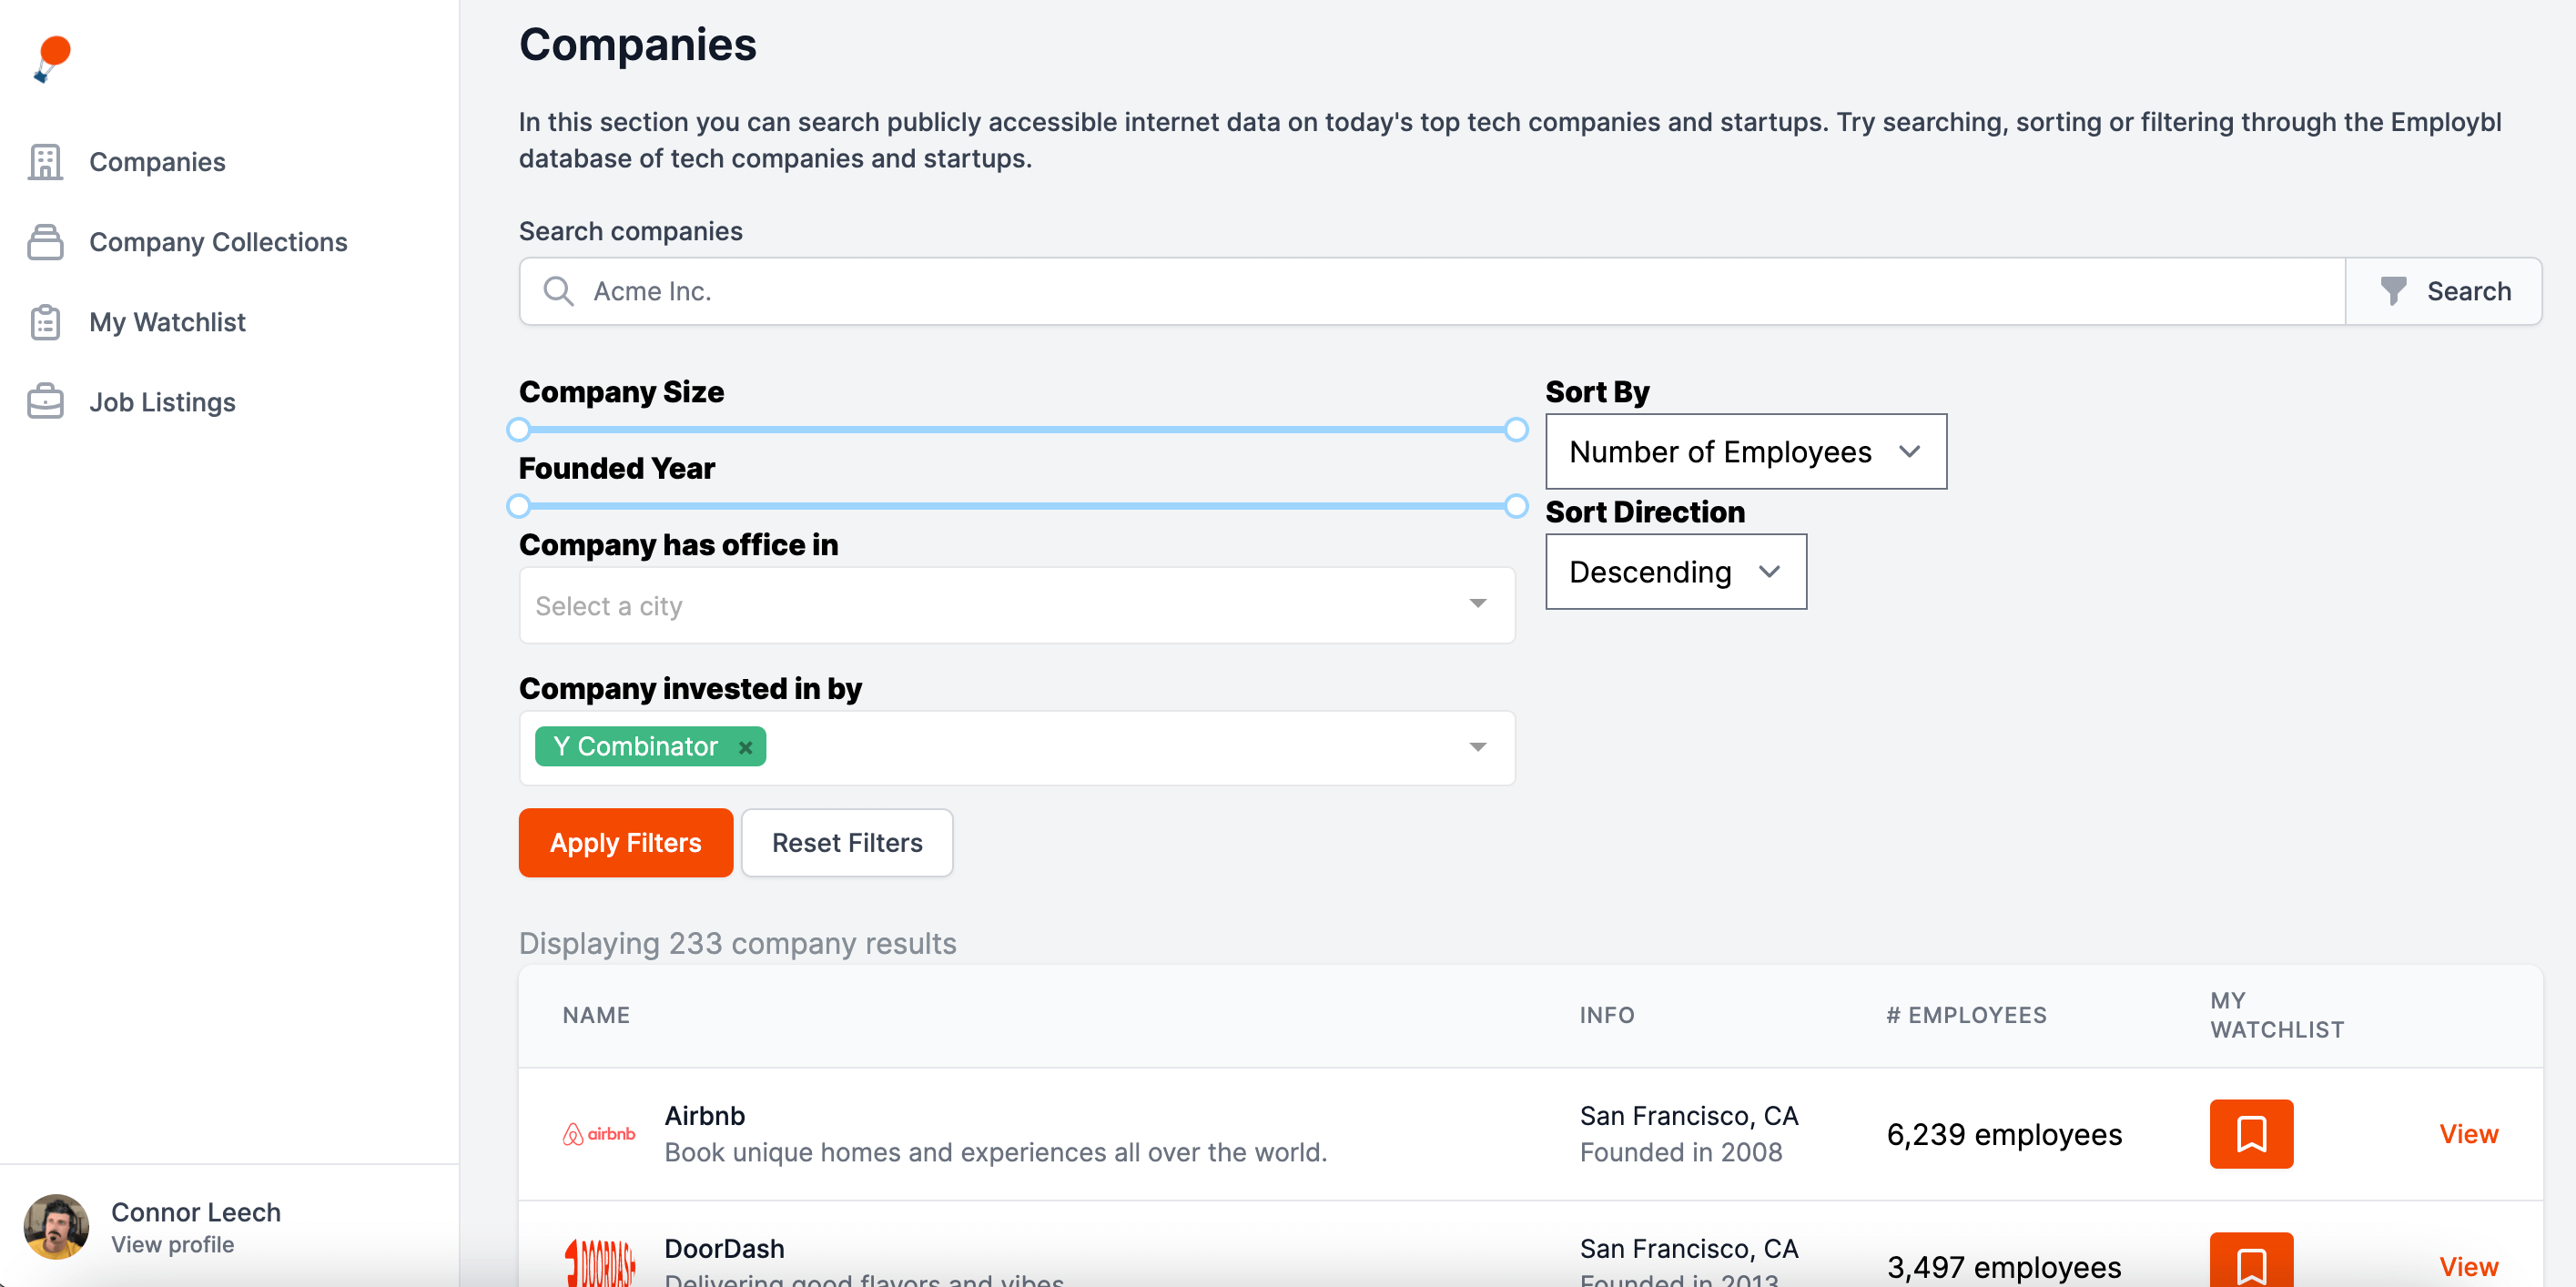The image size is (2576, 1287).
Task: Toggle the Airbnb watchlist bookmark
Action: [x=2250, y=1134]
